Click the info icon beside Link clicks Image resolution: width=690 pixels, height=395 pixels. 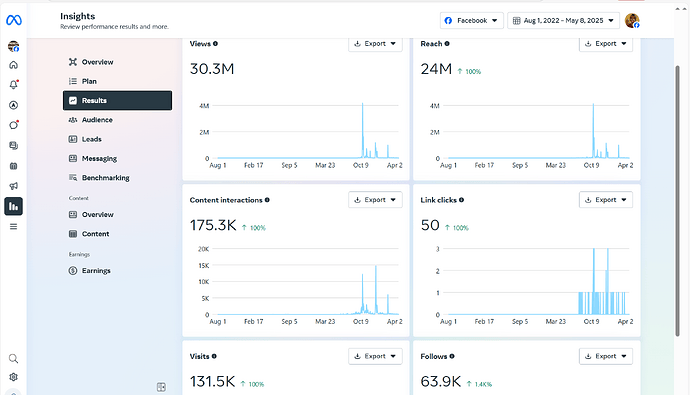(x=461, y=200)
